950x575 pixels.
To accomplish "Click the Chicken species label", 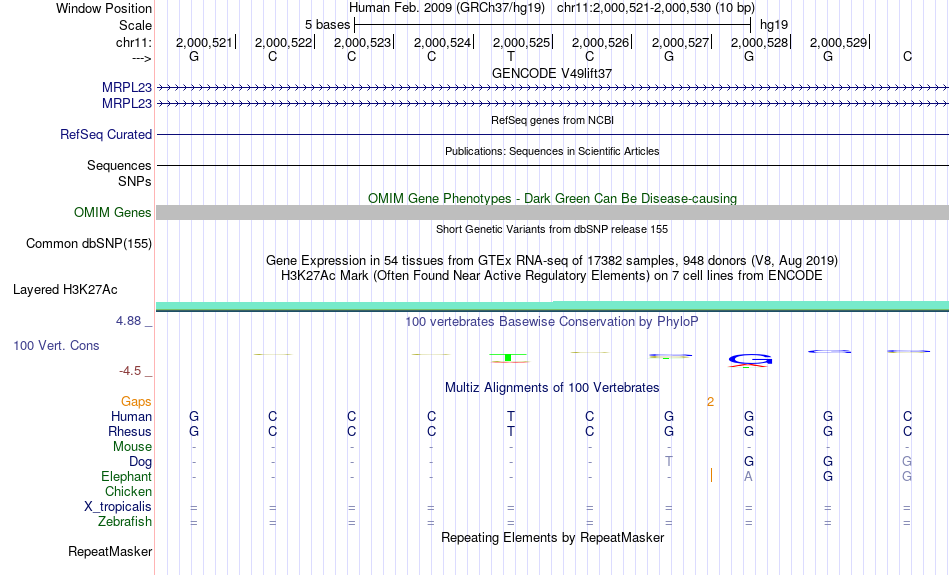I will (x=128, y=491).
